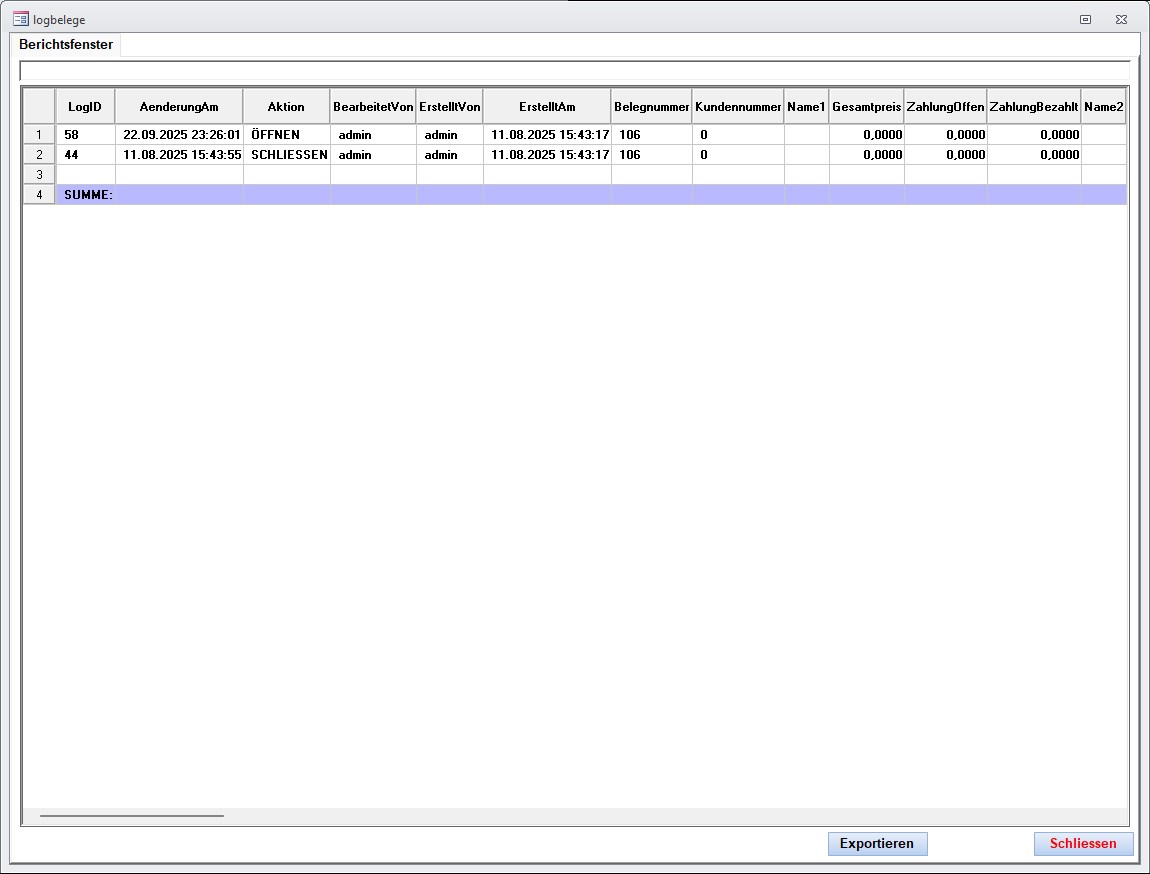
Task: Click the ErstelltAm column header
Action: pos(547,107)
